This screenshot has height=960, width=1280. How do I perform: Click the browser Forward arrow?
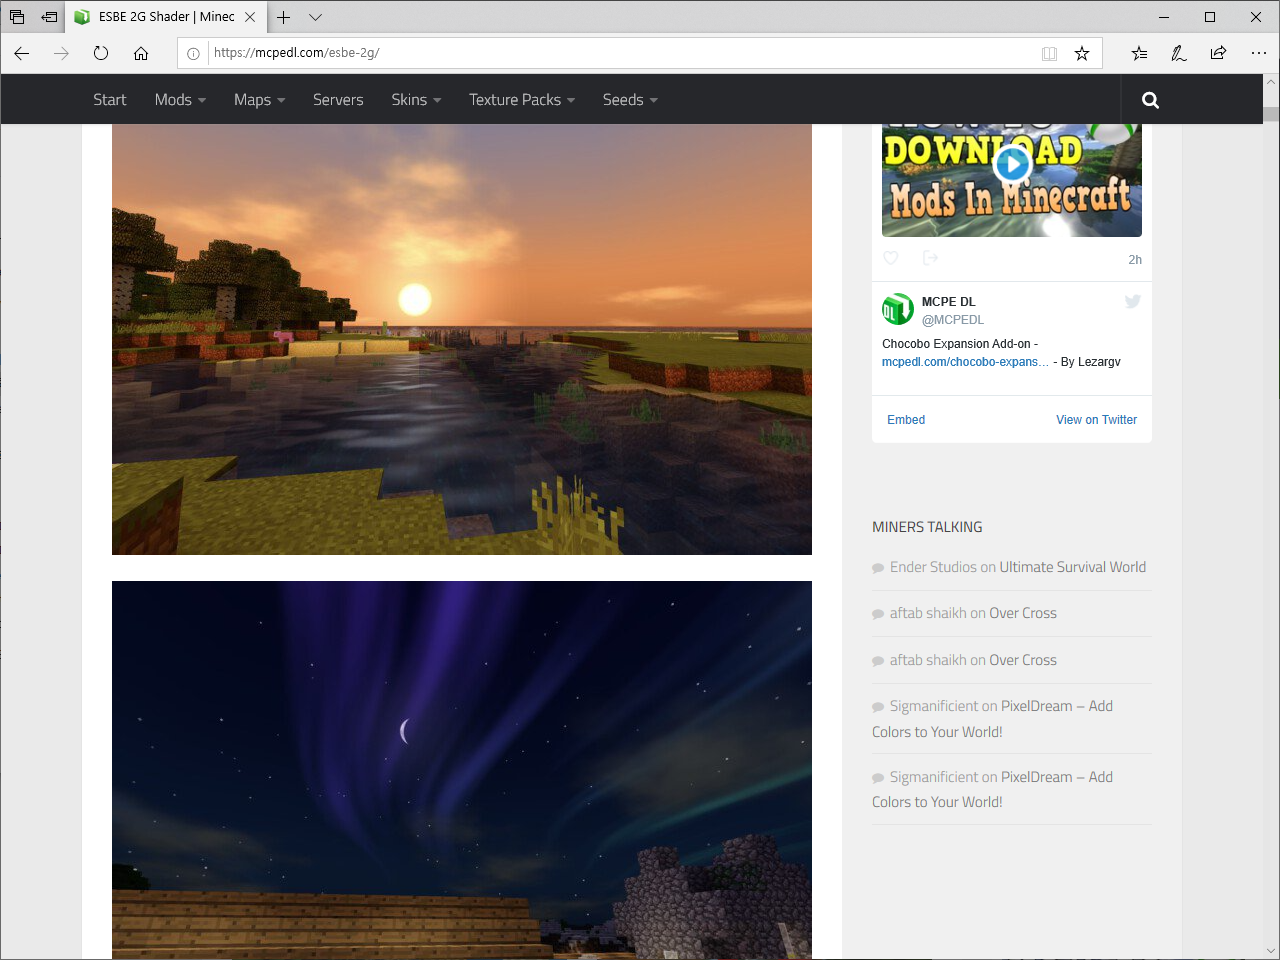click(61, 53)
